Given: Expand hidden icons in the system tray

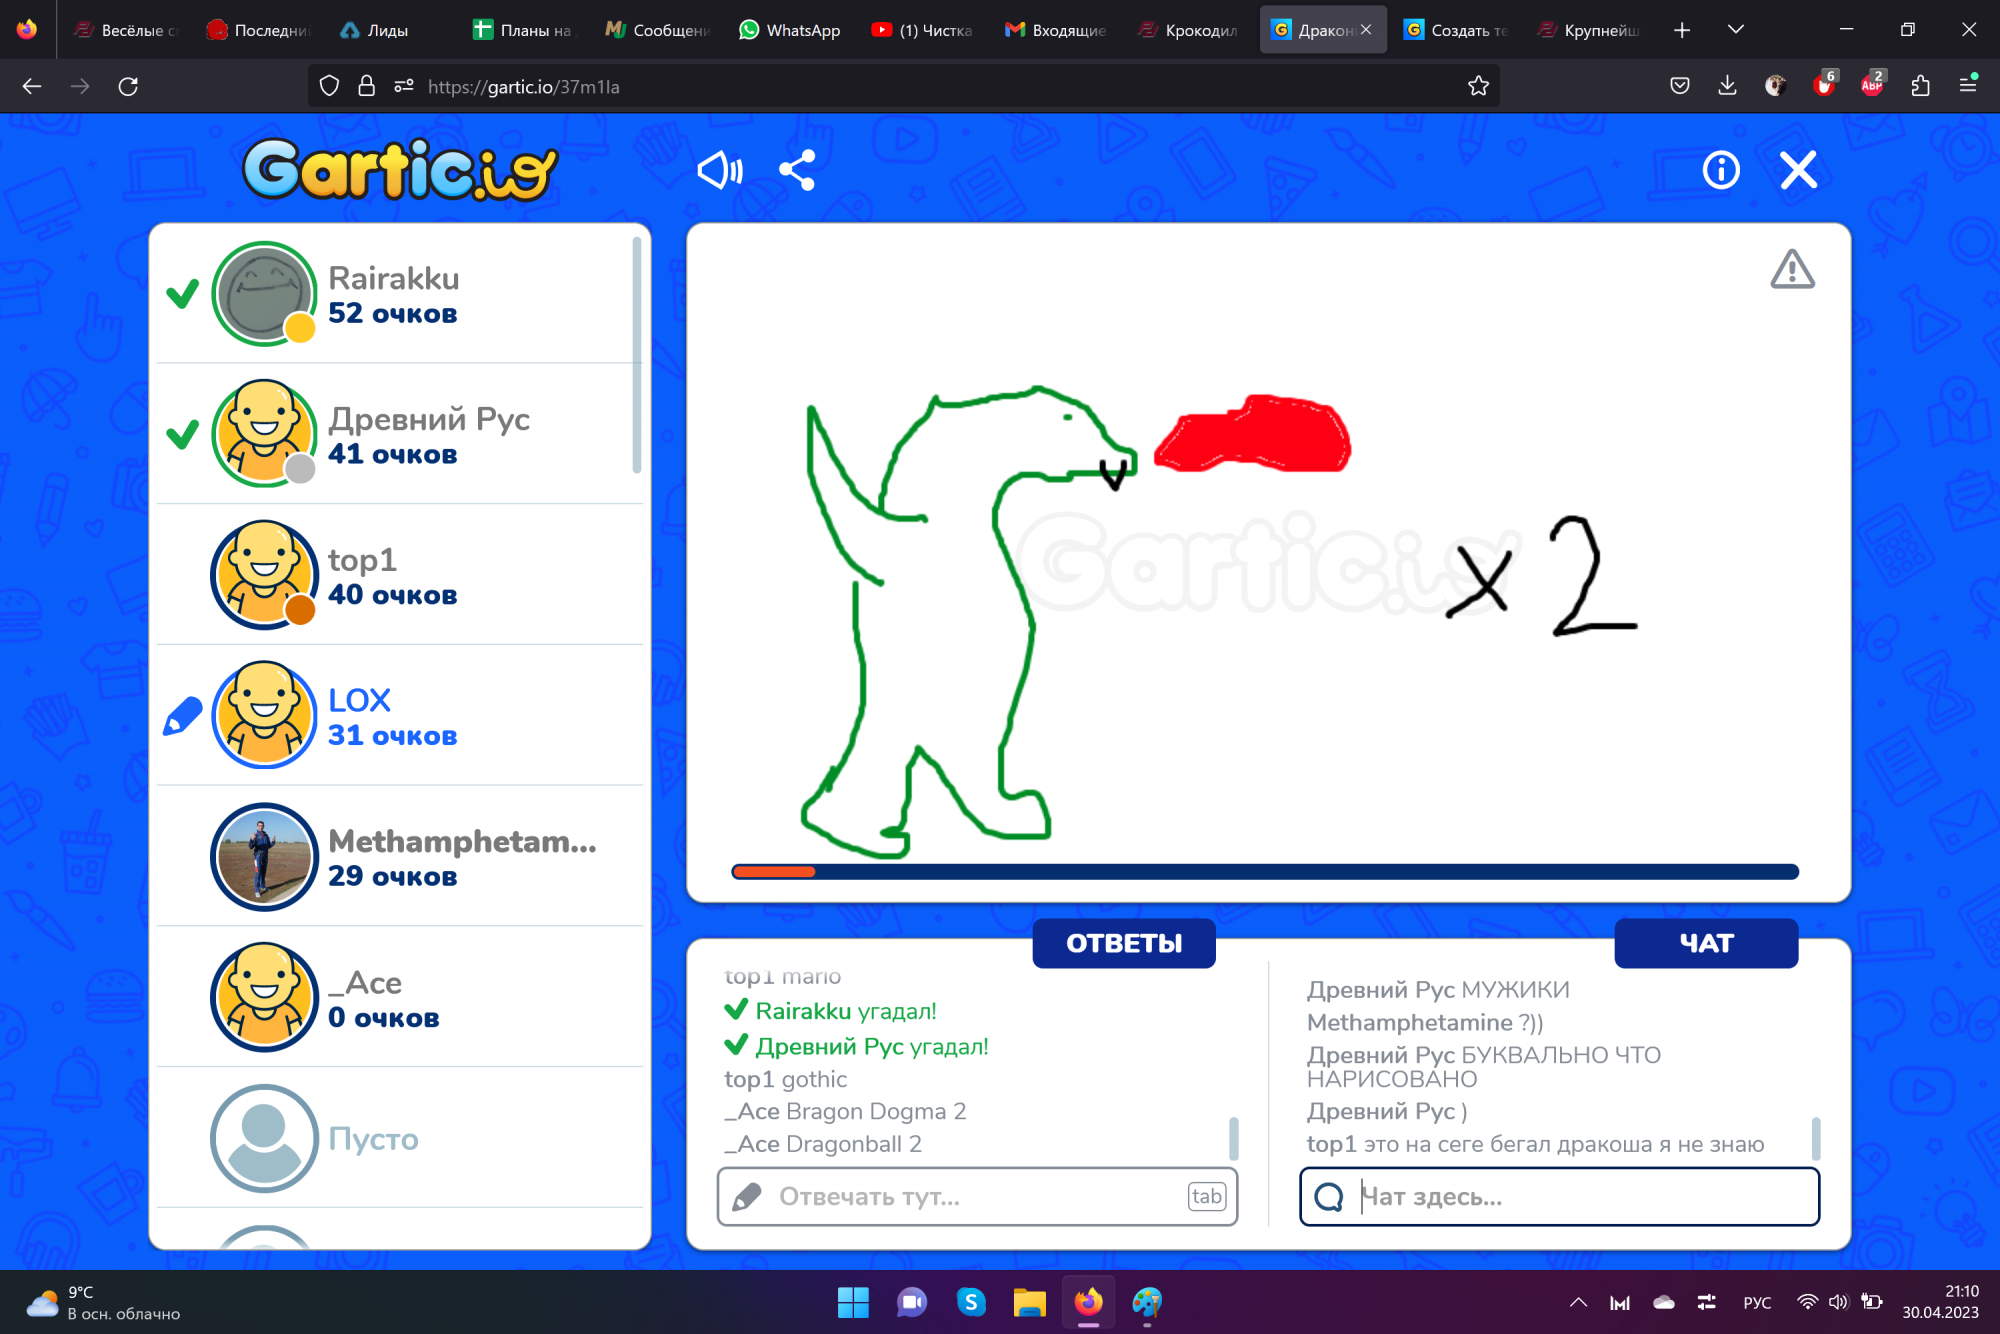Looking at the screenshot, I should click(x=1578, y=1302).
